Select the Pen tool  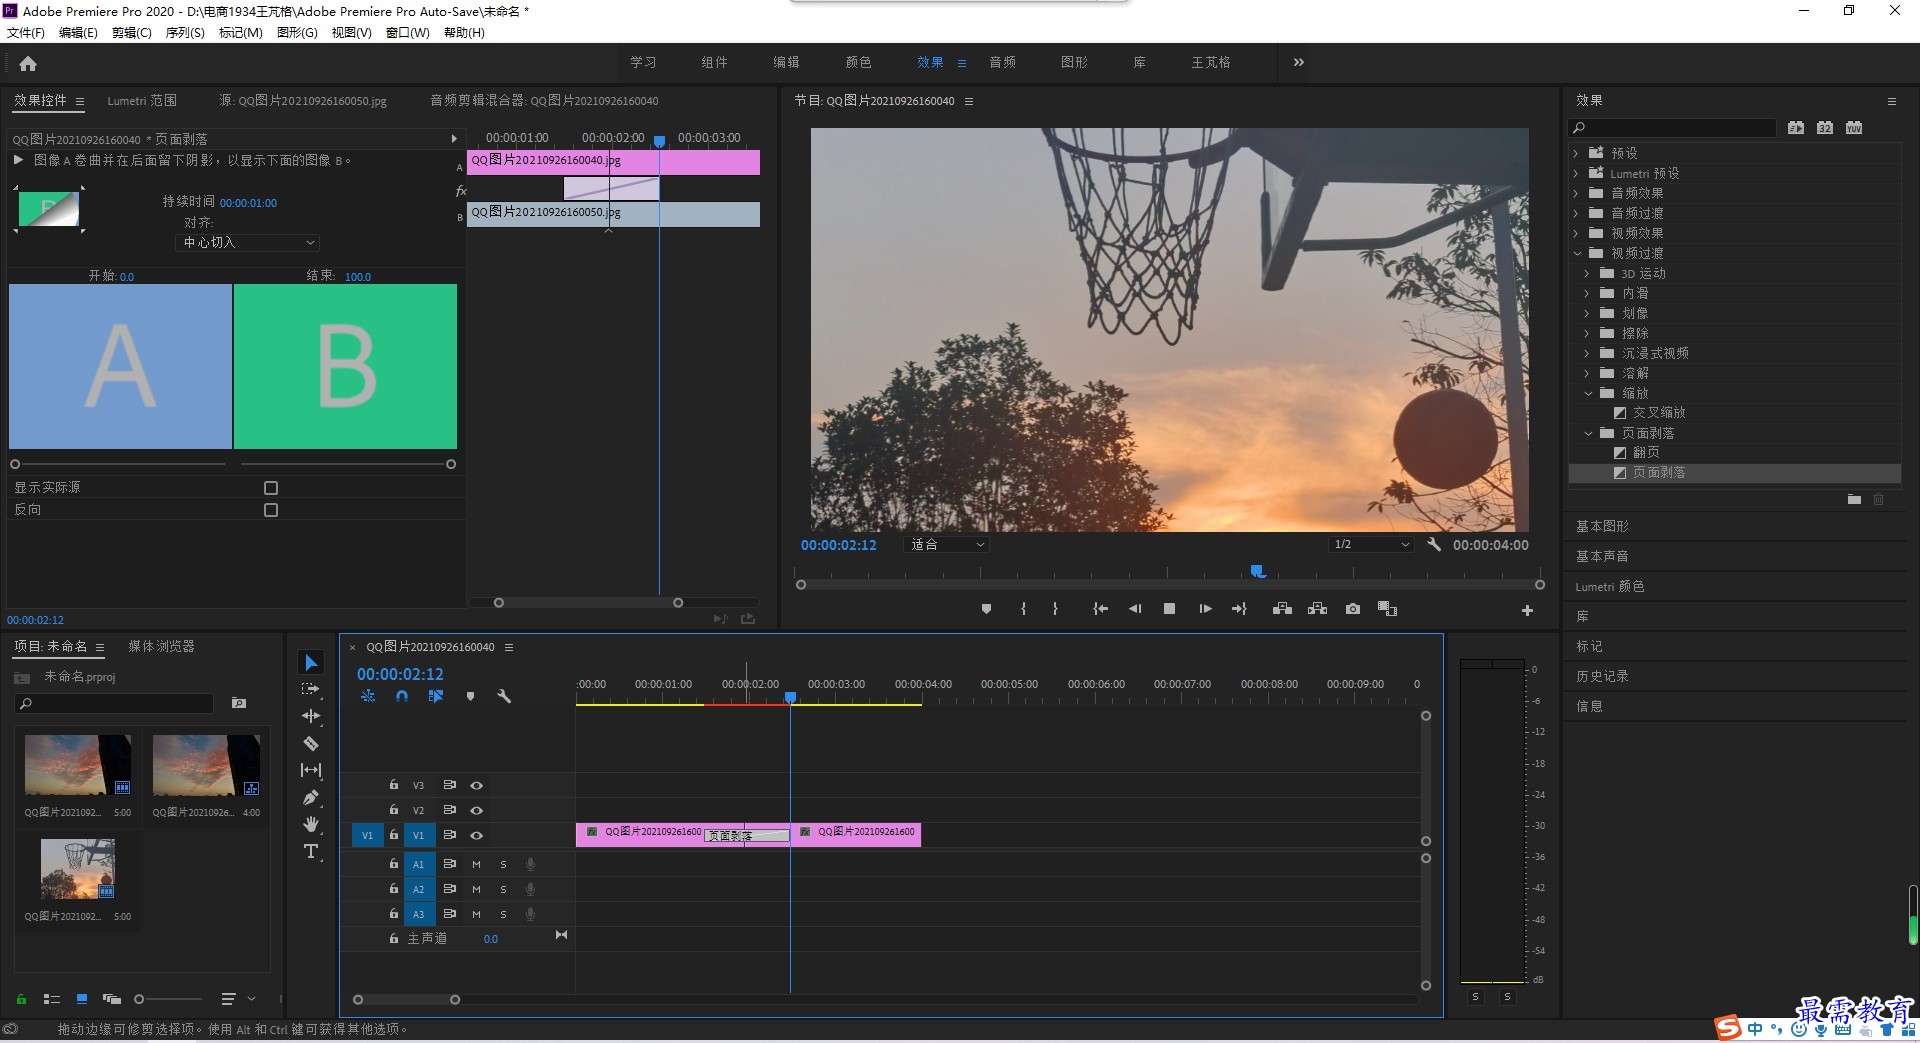click(x=311, y=797)
